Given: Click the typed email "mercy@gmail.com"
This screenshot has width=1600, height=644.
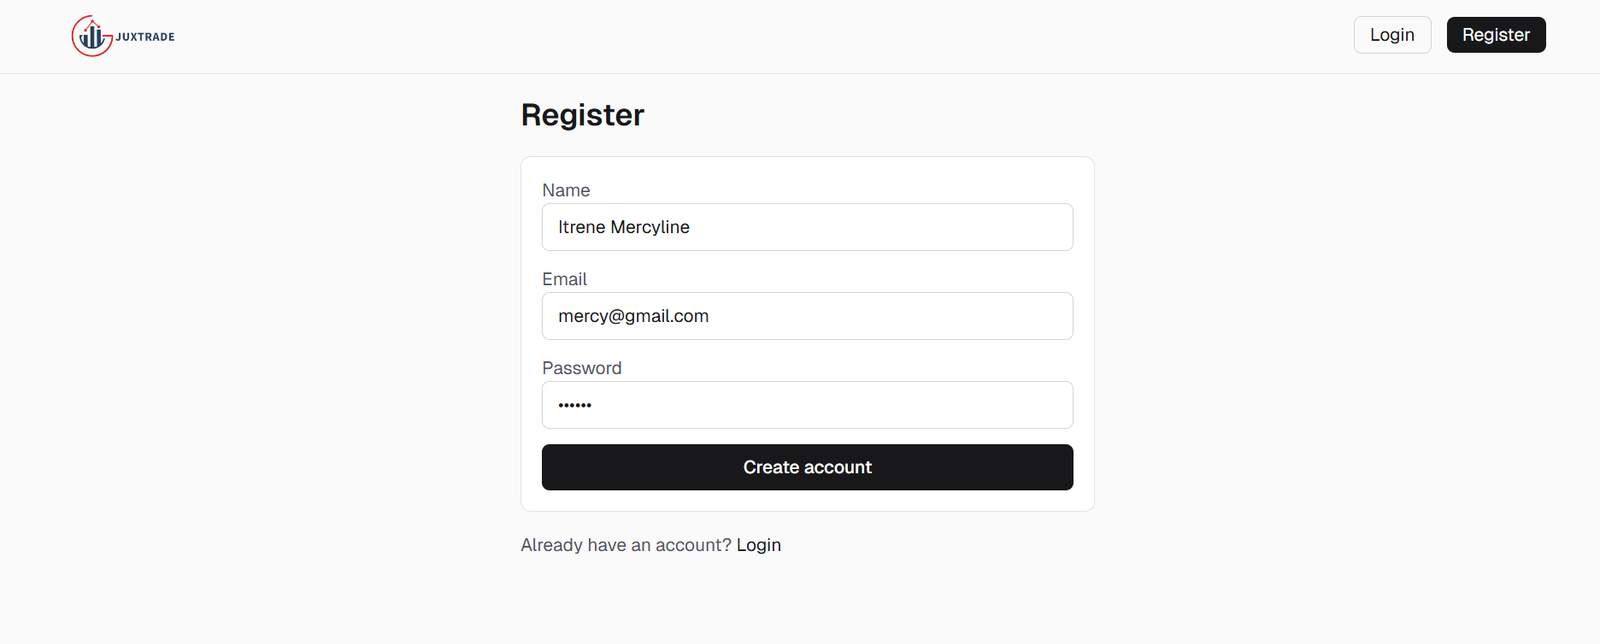Looking at the screenshot, I should [x=633, y=316].
